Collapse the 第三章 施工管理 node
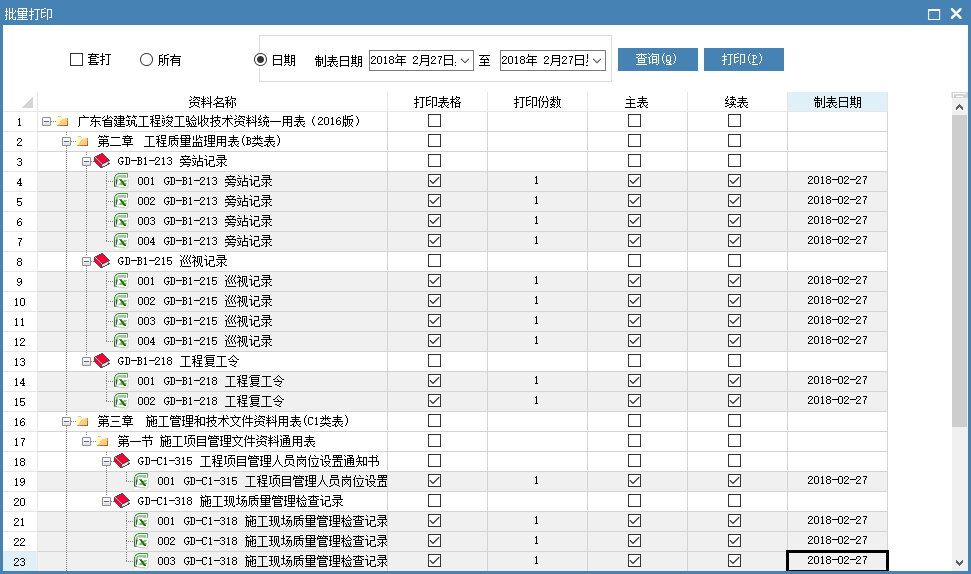 pyautogui.click(x=66, y=421)
